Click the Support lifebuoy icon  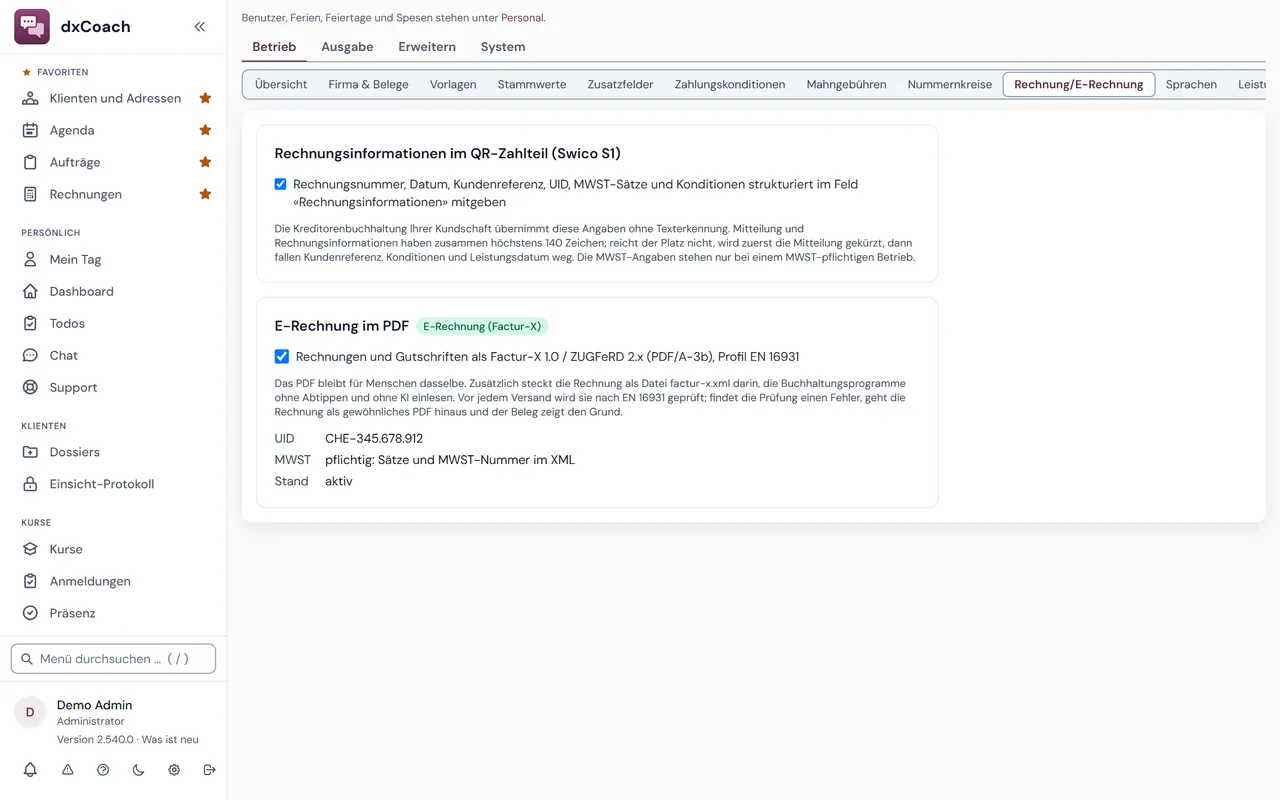tap(30, 387)
